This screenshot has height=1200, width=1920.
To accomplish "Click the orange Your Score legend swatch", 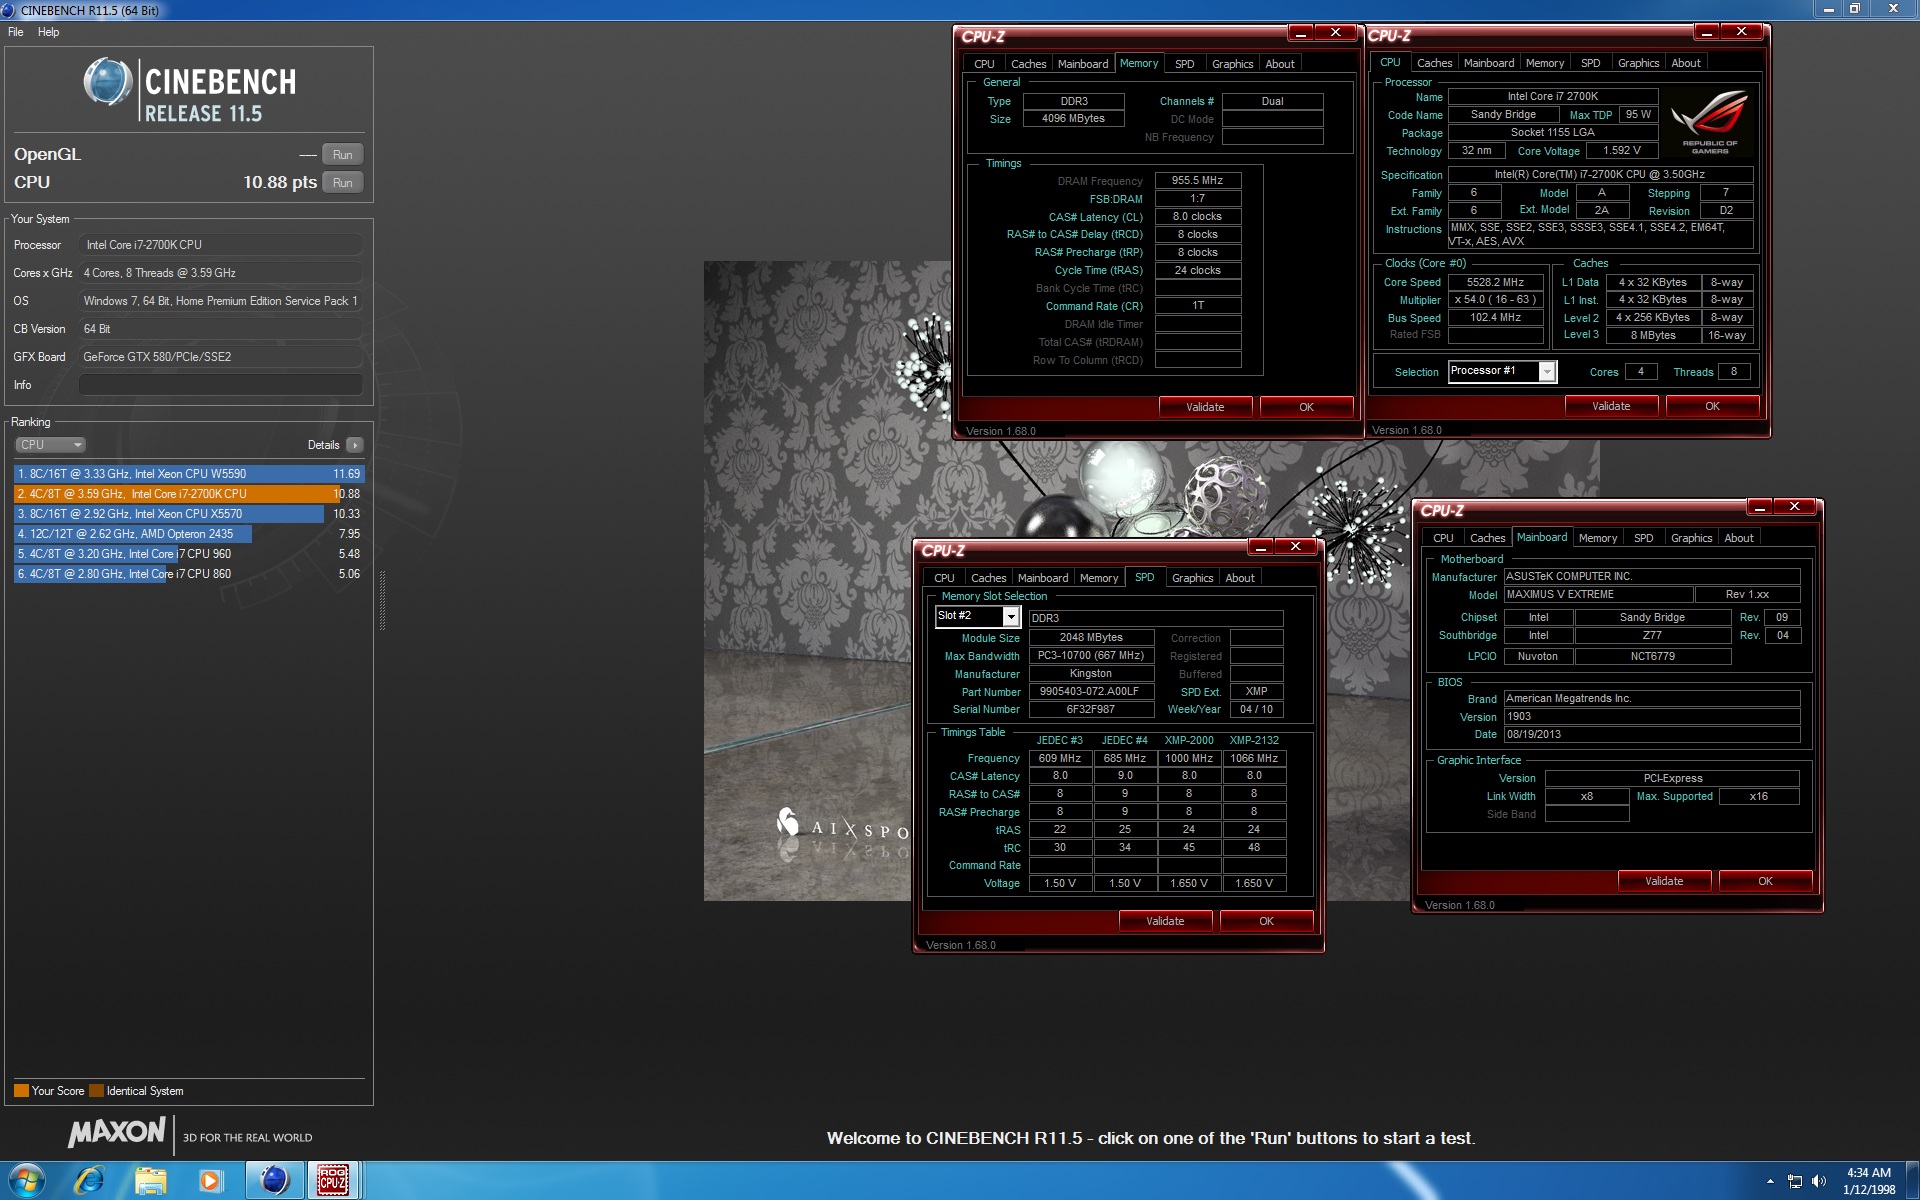I will coord(21,1091).
